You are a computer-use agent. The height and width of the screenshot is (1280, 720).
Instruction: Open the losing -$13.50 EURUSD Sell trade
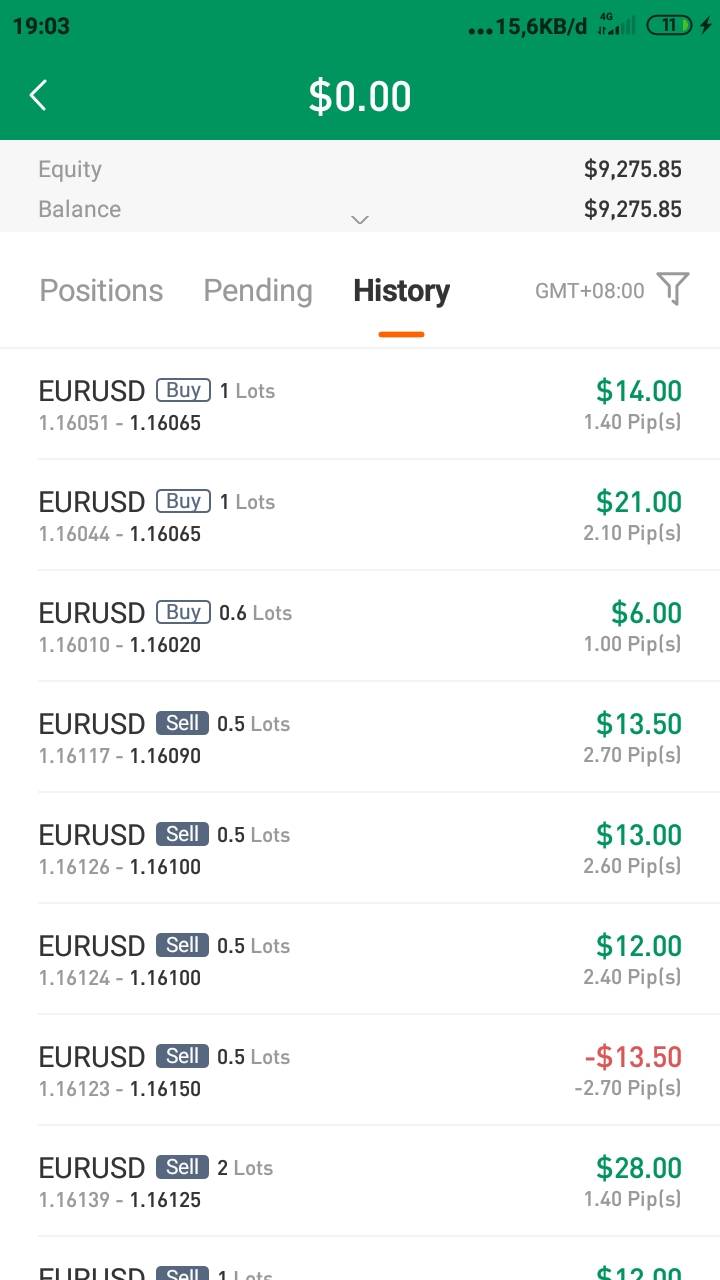360,1071
